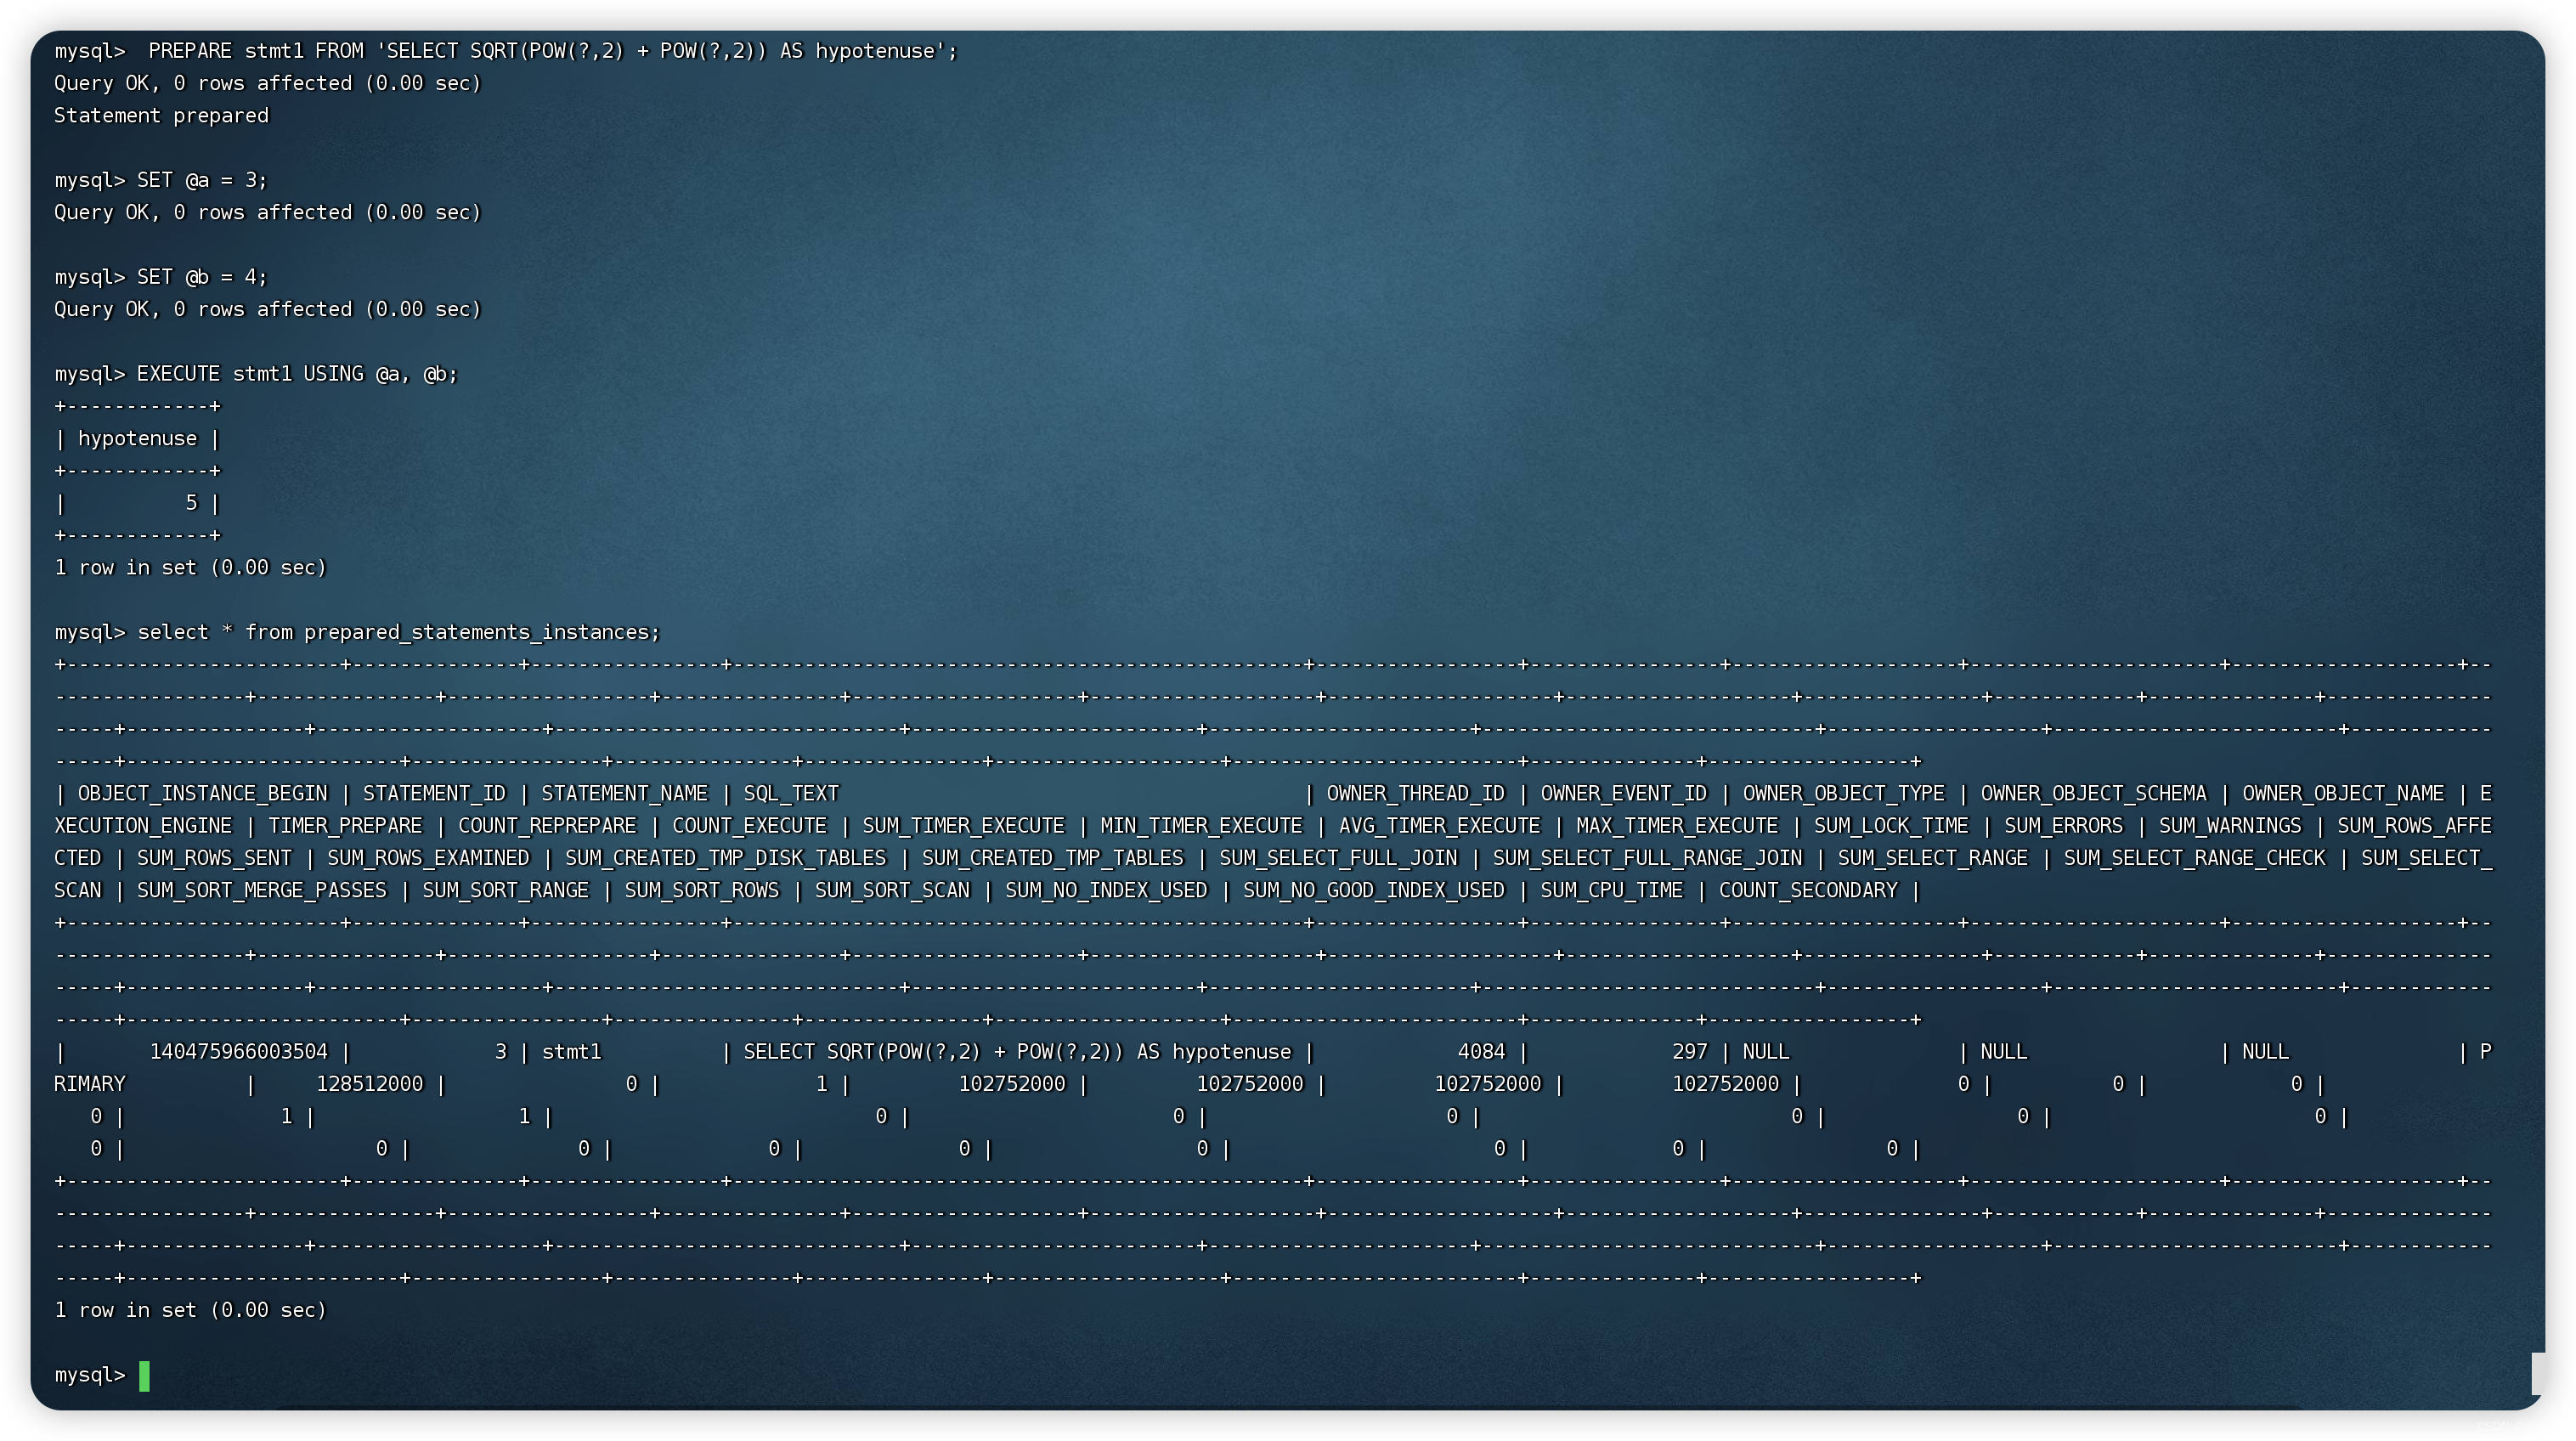Click the stmt1 value in the result row

pos(571,1052)
